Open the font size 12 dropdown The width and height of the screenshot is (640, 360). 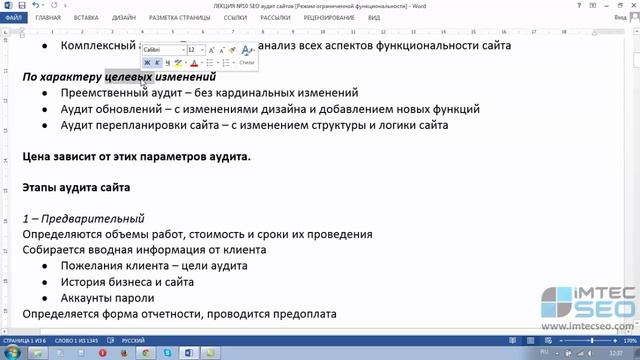[x=202, y=50]
